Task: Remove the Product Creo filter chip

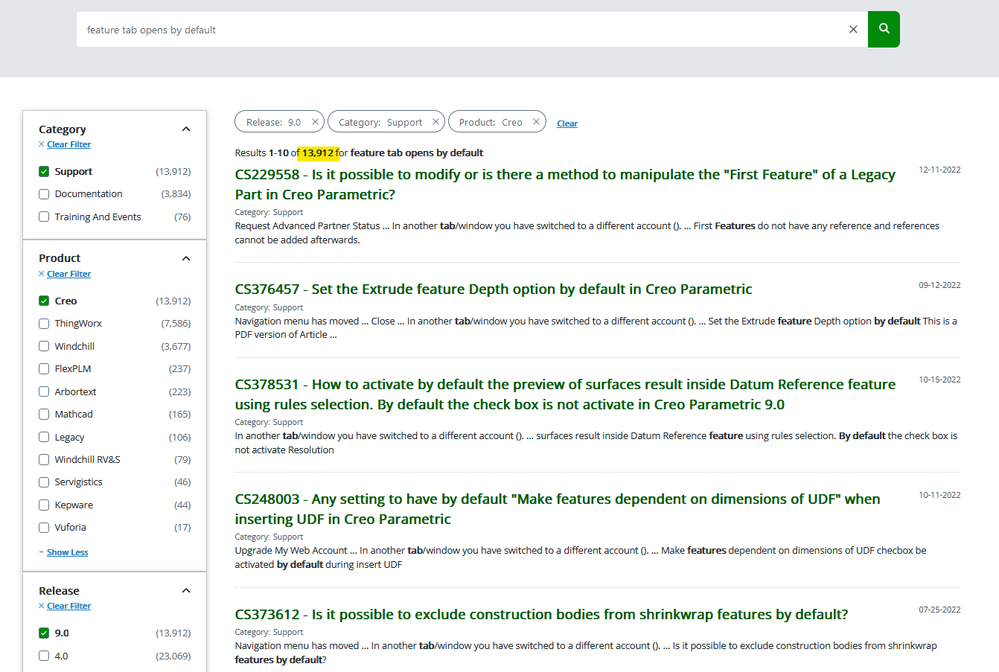Action: click(x=536, y=122)
